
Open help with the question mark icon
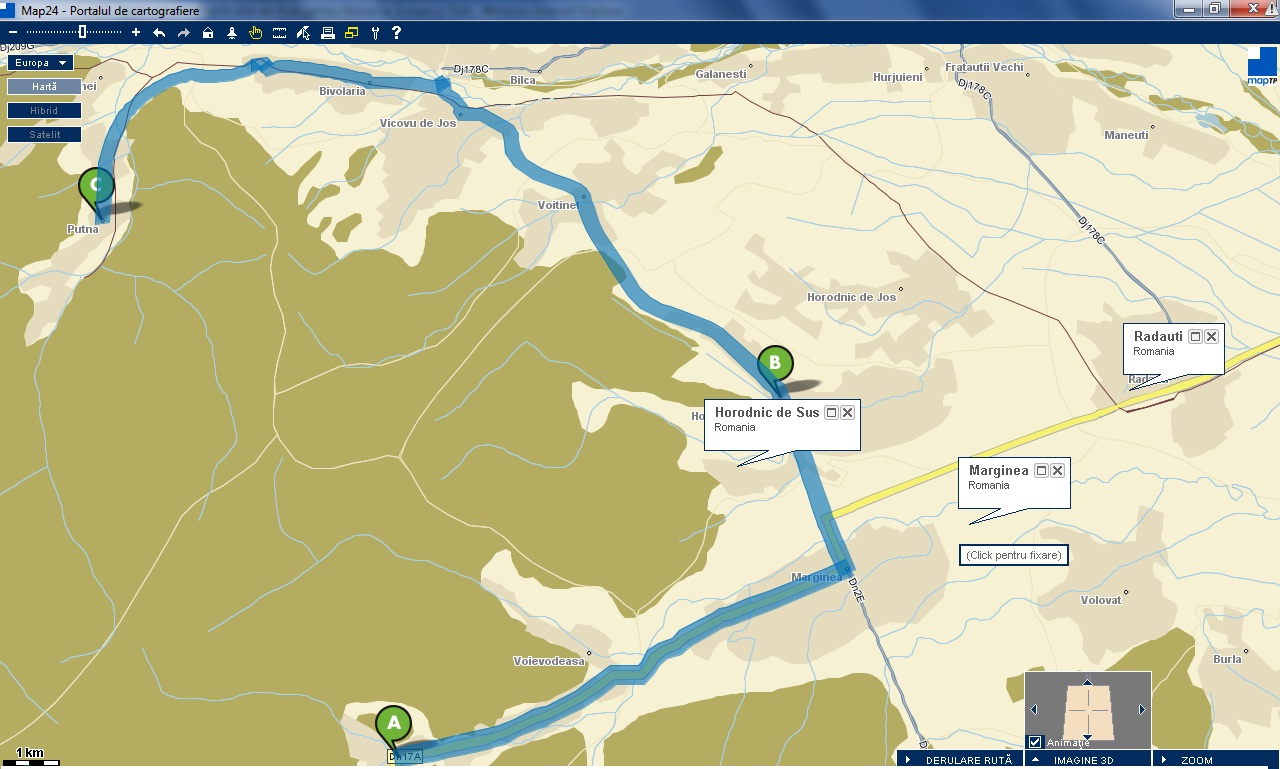(x=397, y=33)
